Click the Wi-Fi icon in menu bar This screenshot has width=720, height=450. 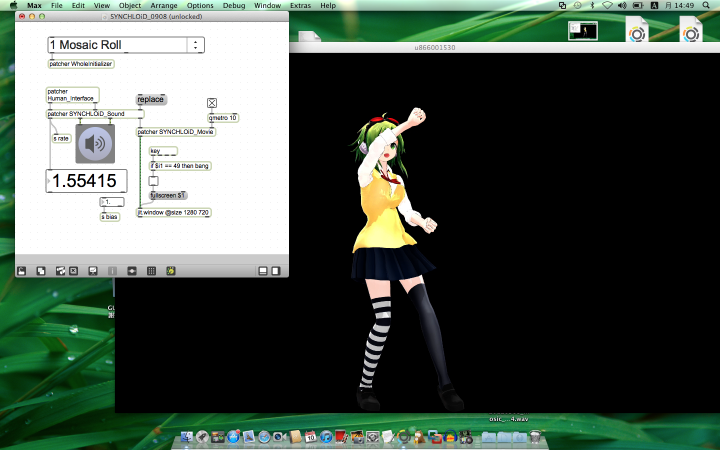pyautogui.click(x=607, y=6)
